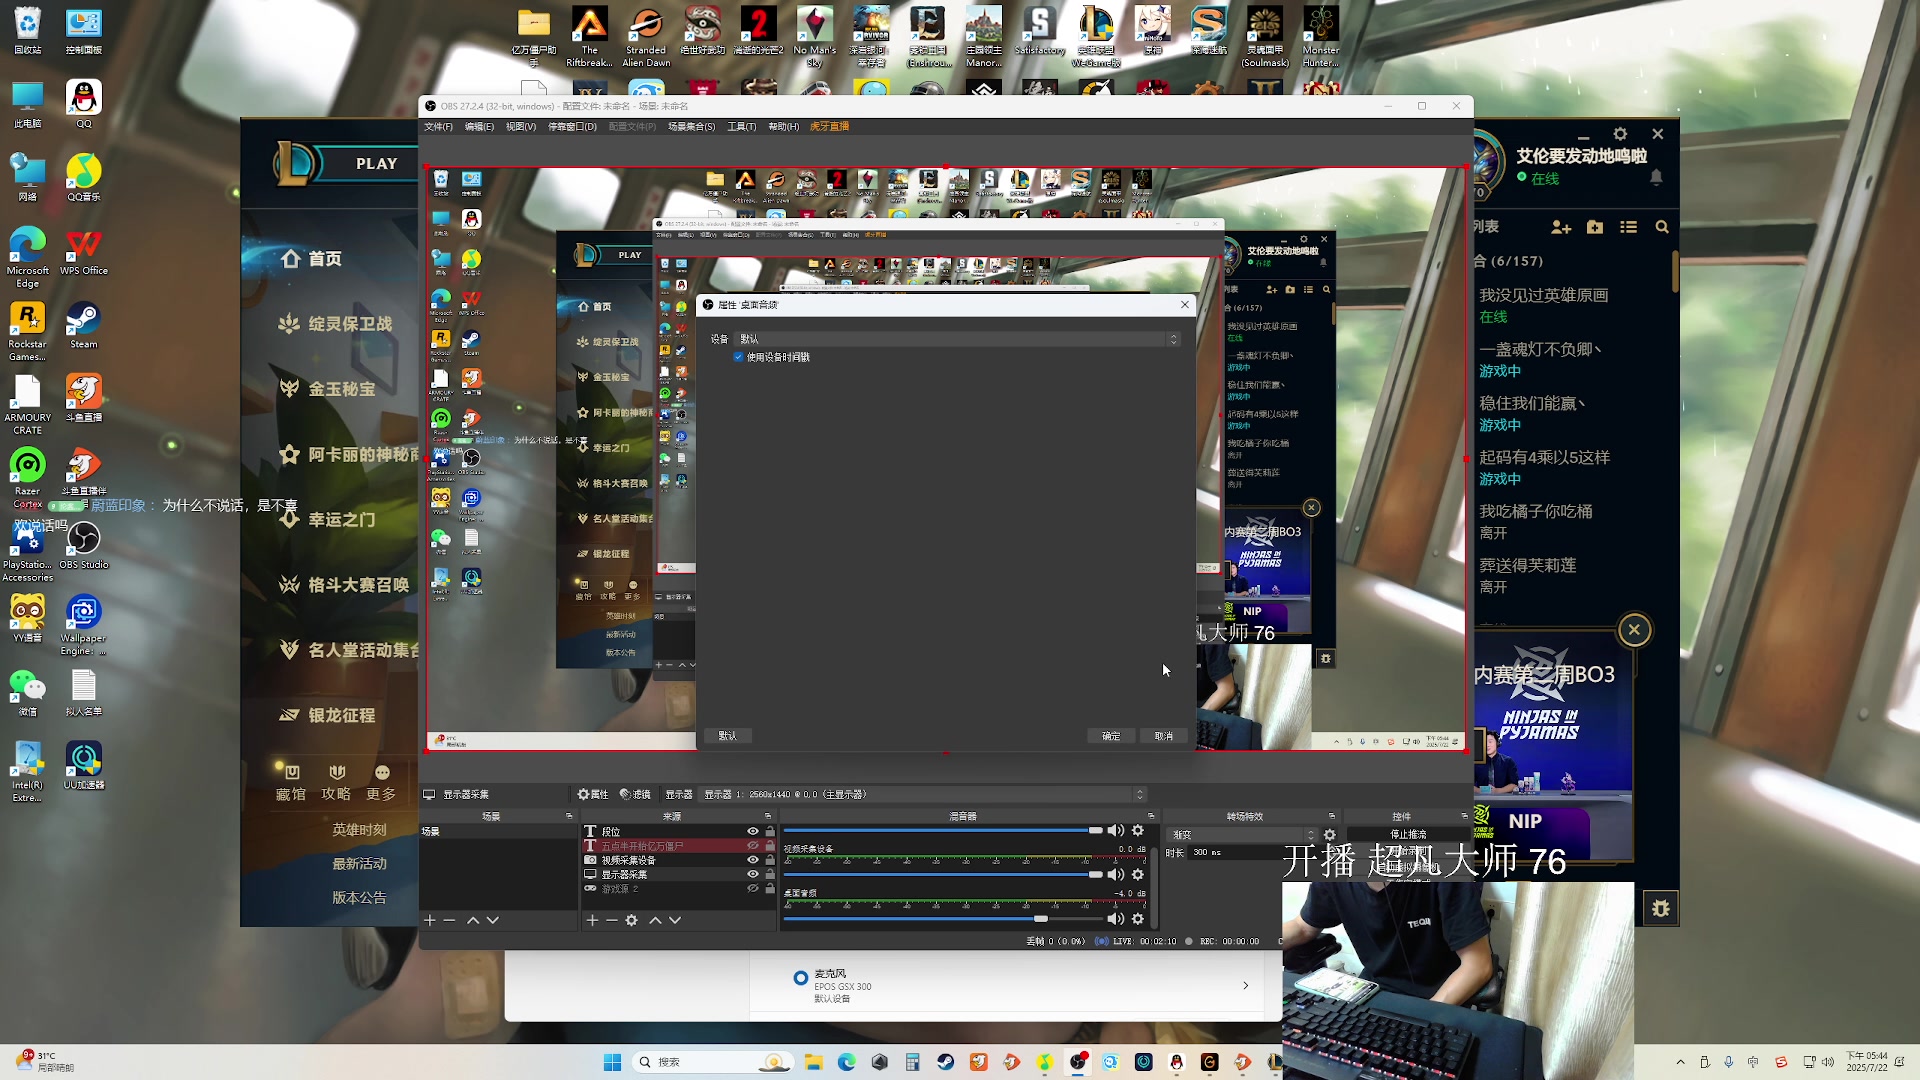This screenshot has height=1080, width=1920.
Task: Open 虎牙直播 menu in OBS
Action: 829,127
